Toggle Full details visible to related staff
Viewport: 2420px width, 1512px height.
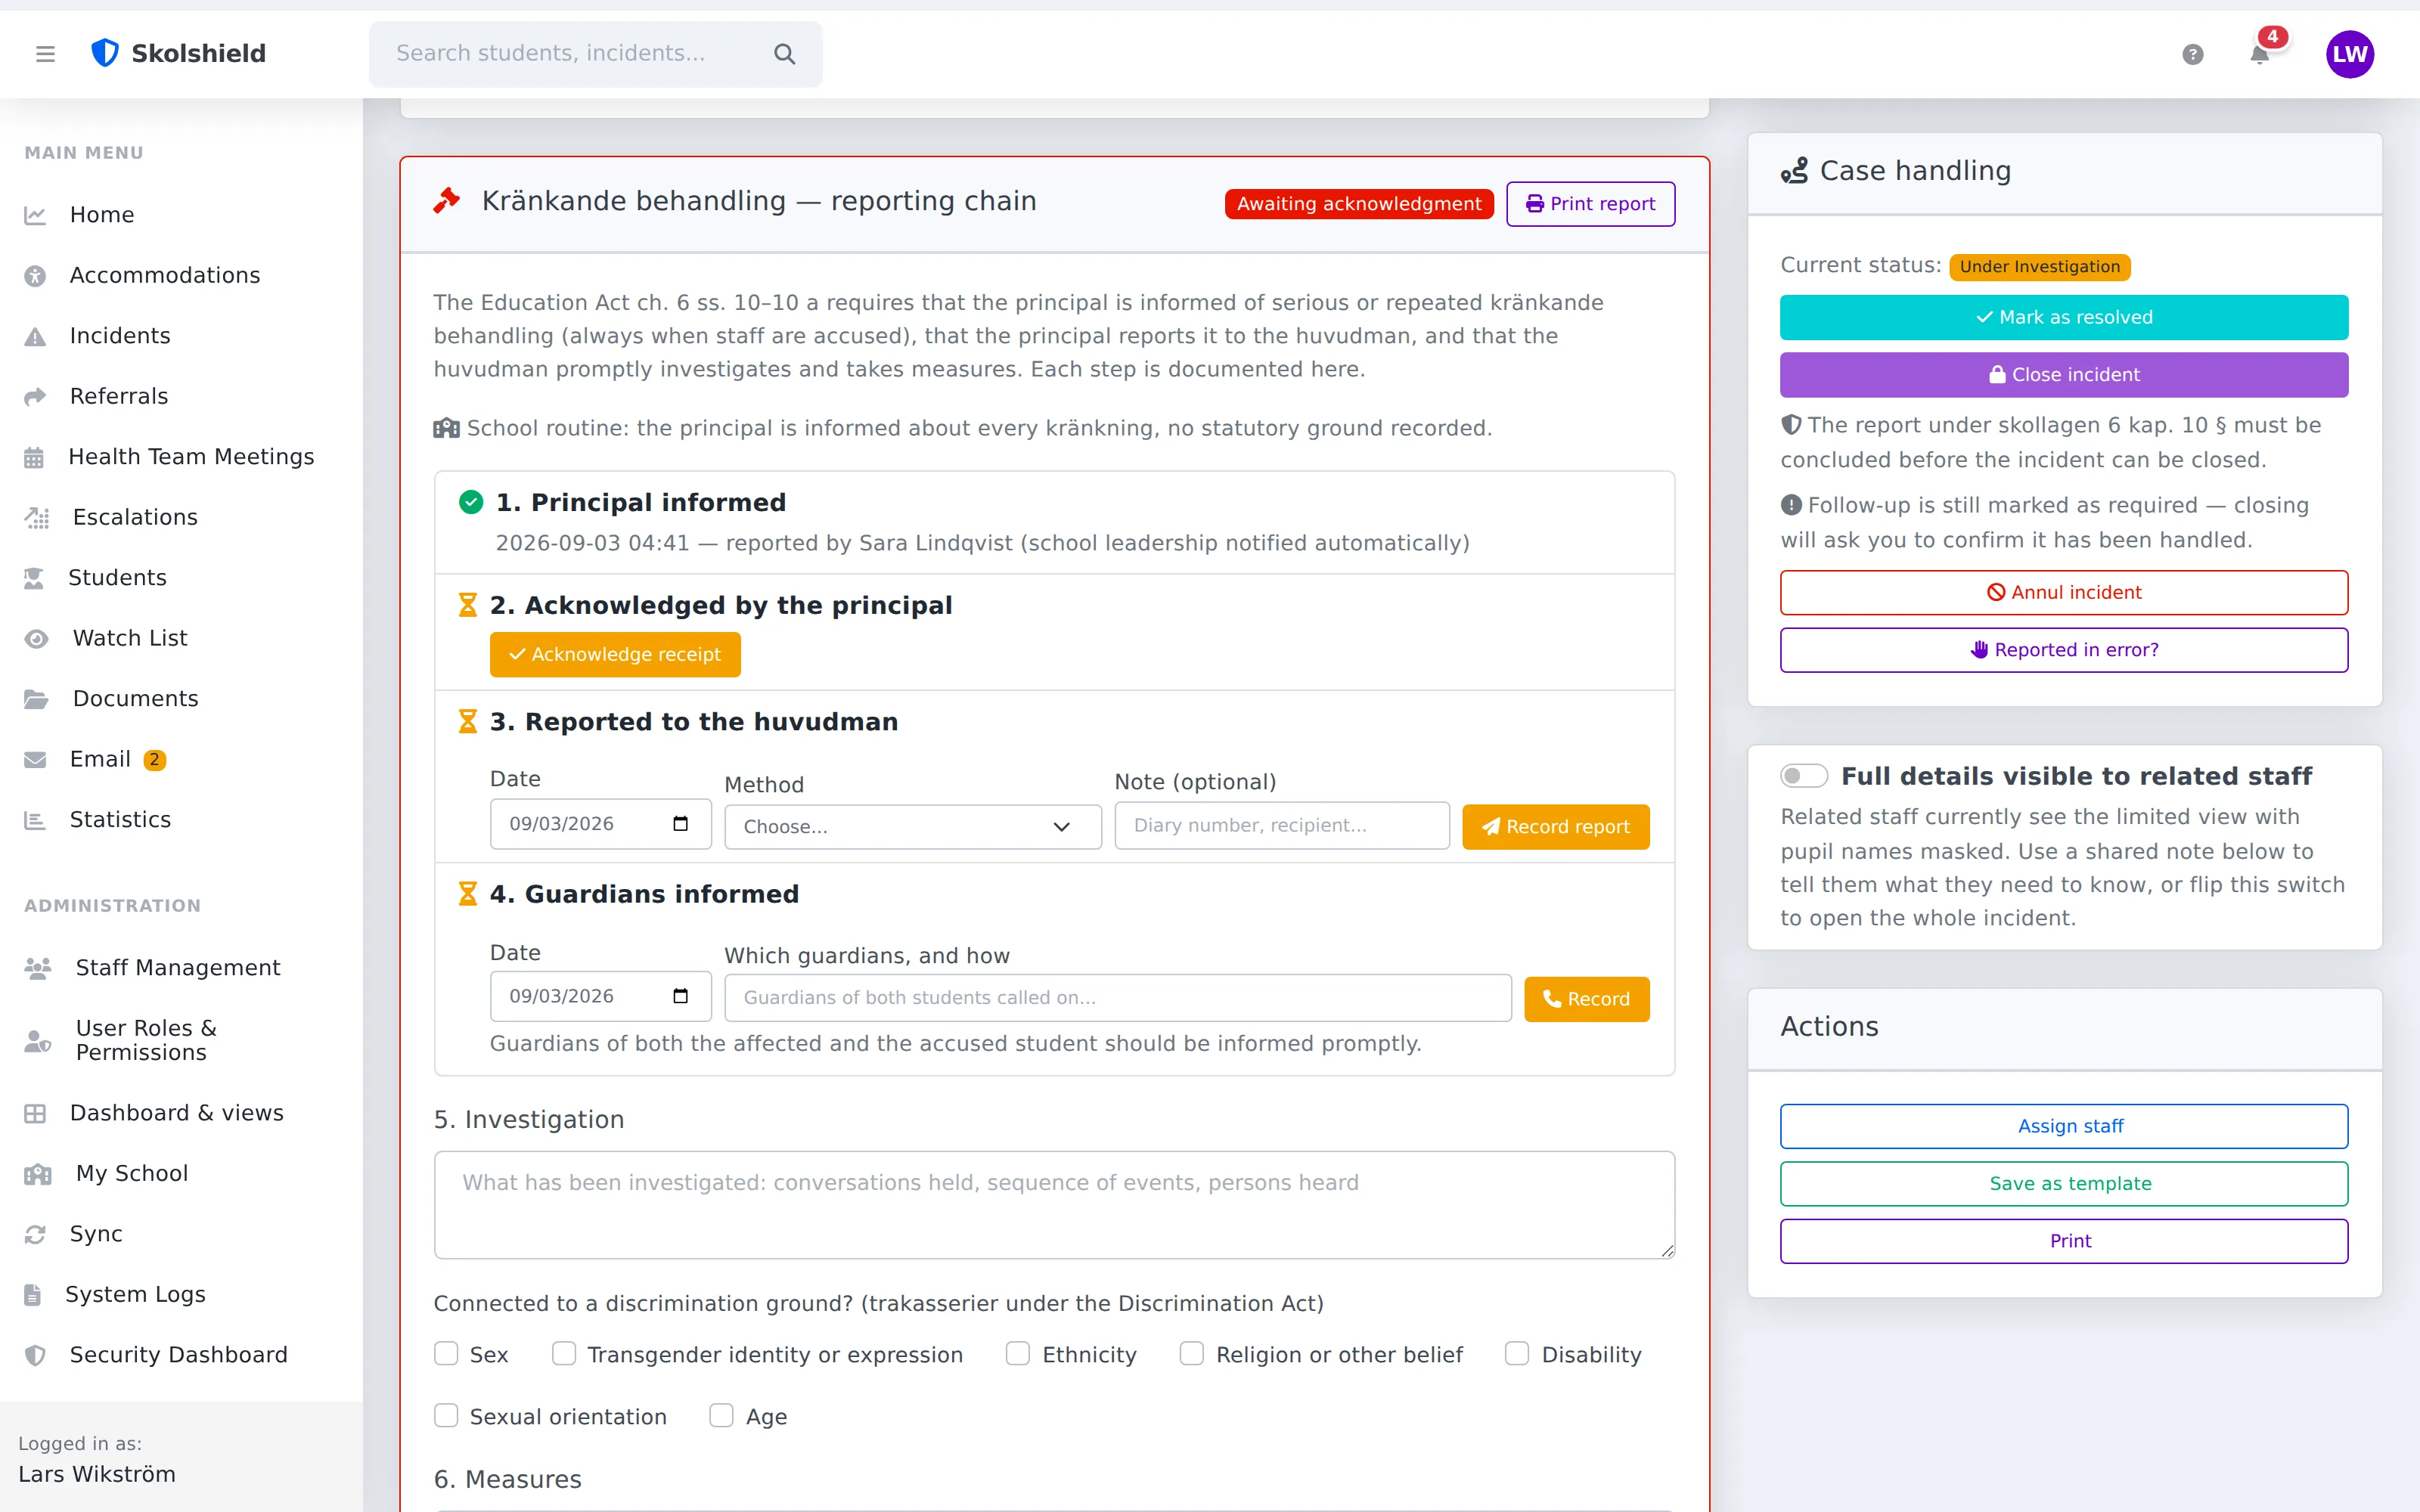pos(1803,776)
